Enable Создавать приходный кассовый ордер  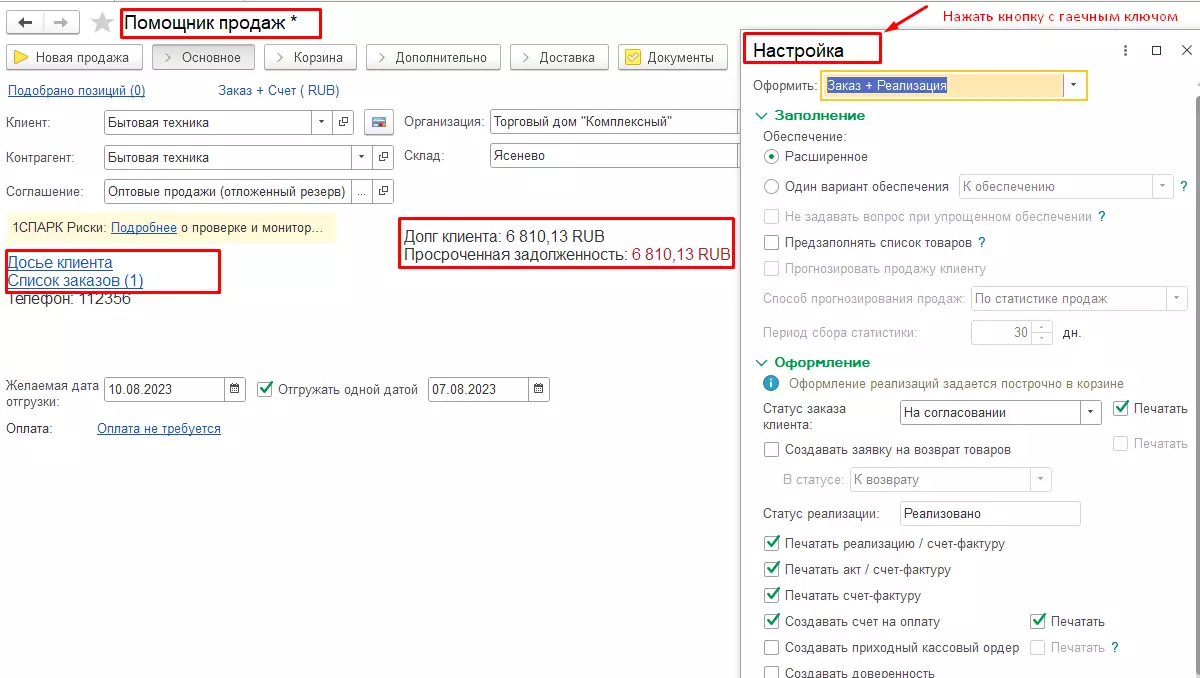(771, 647)
